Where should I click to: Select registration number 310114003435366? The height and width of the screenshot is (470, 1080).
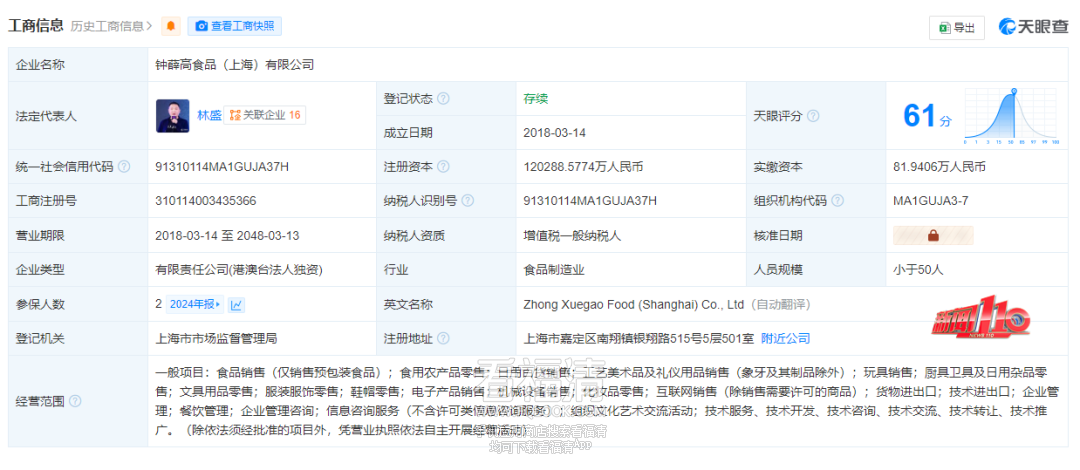207,201
